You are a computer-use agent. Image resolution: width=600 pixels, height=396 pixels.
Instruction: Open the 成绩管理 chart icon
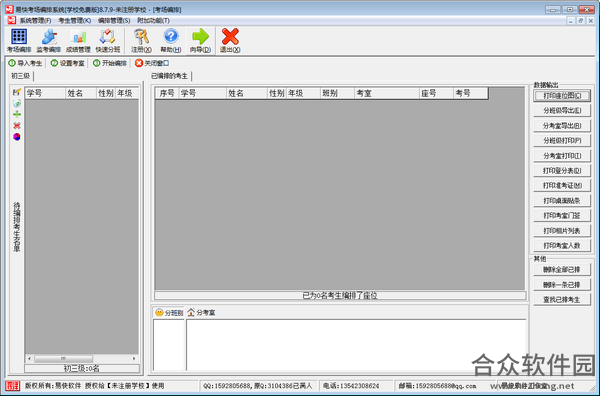coord(78,40)
